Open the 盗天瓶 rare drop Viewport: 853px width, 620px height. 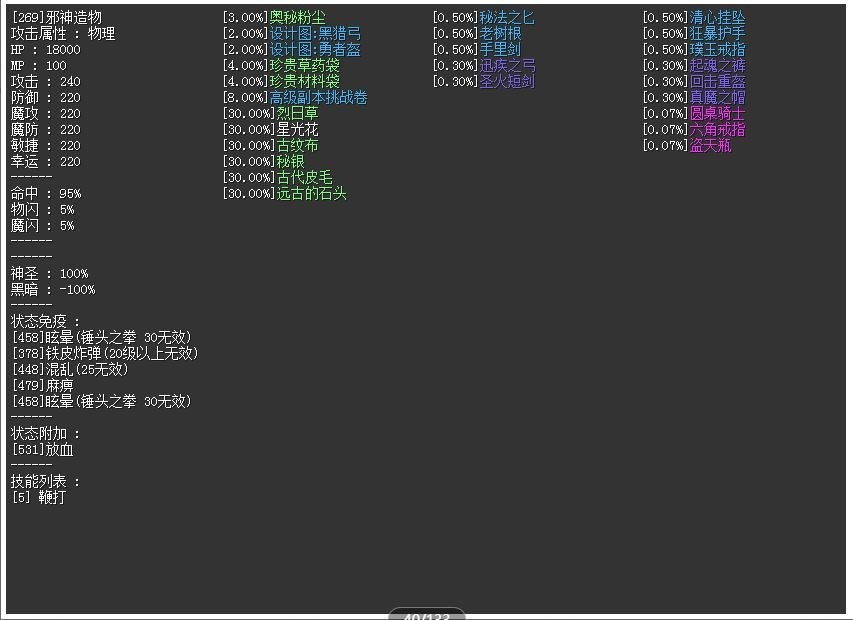point(710,145)
